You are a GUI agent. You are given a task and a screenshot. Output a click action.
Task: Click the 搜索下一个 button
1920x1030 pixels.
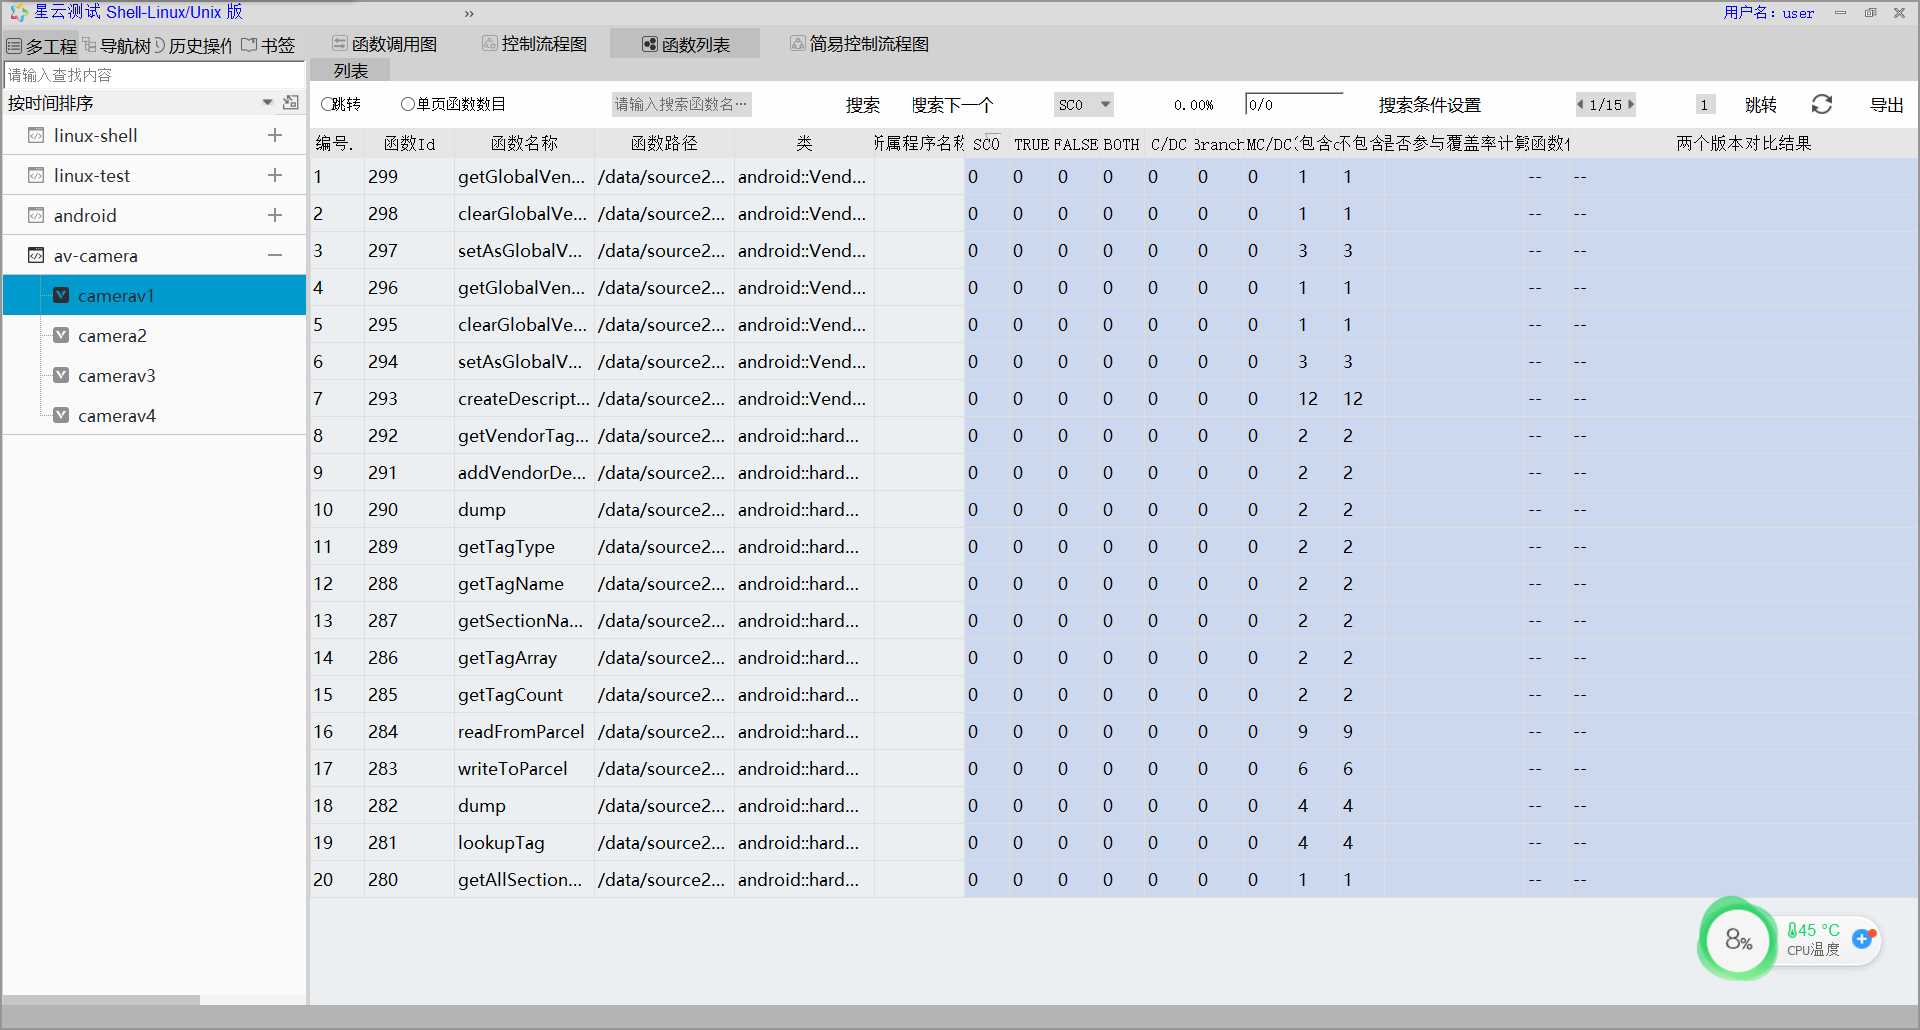coord(952,105)
